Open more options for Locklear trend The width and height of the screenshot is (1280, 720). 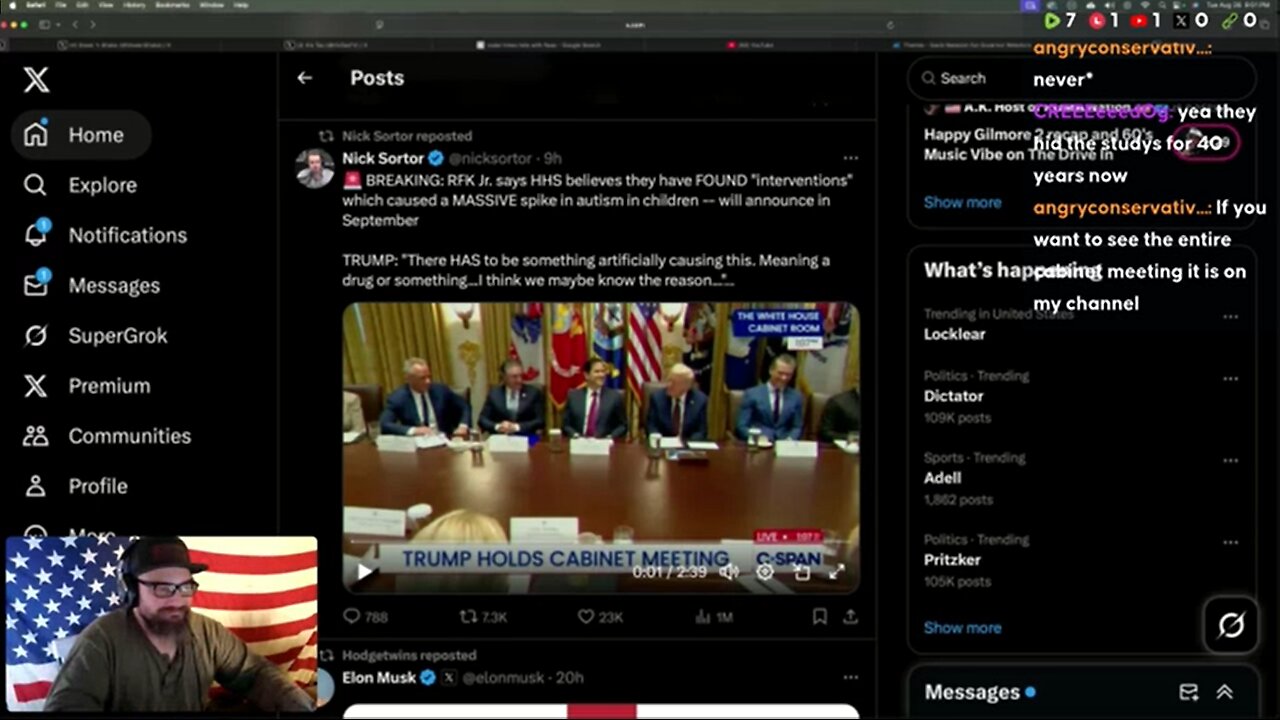[1230, 316]
